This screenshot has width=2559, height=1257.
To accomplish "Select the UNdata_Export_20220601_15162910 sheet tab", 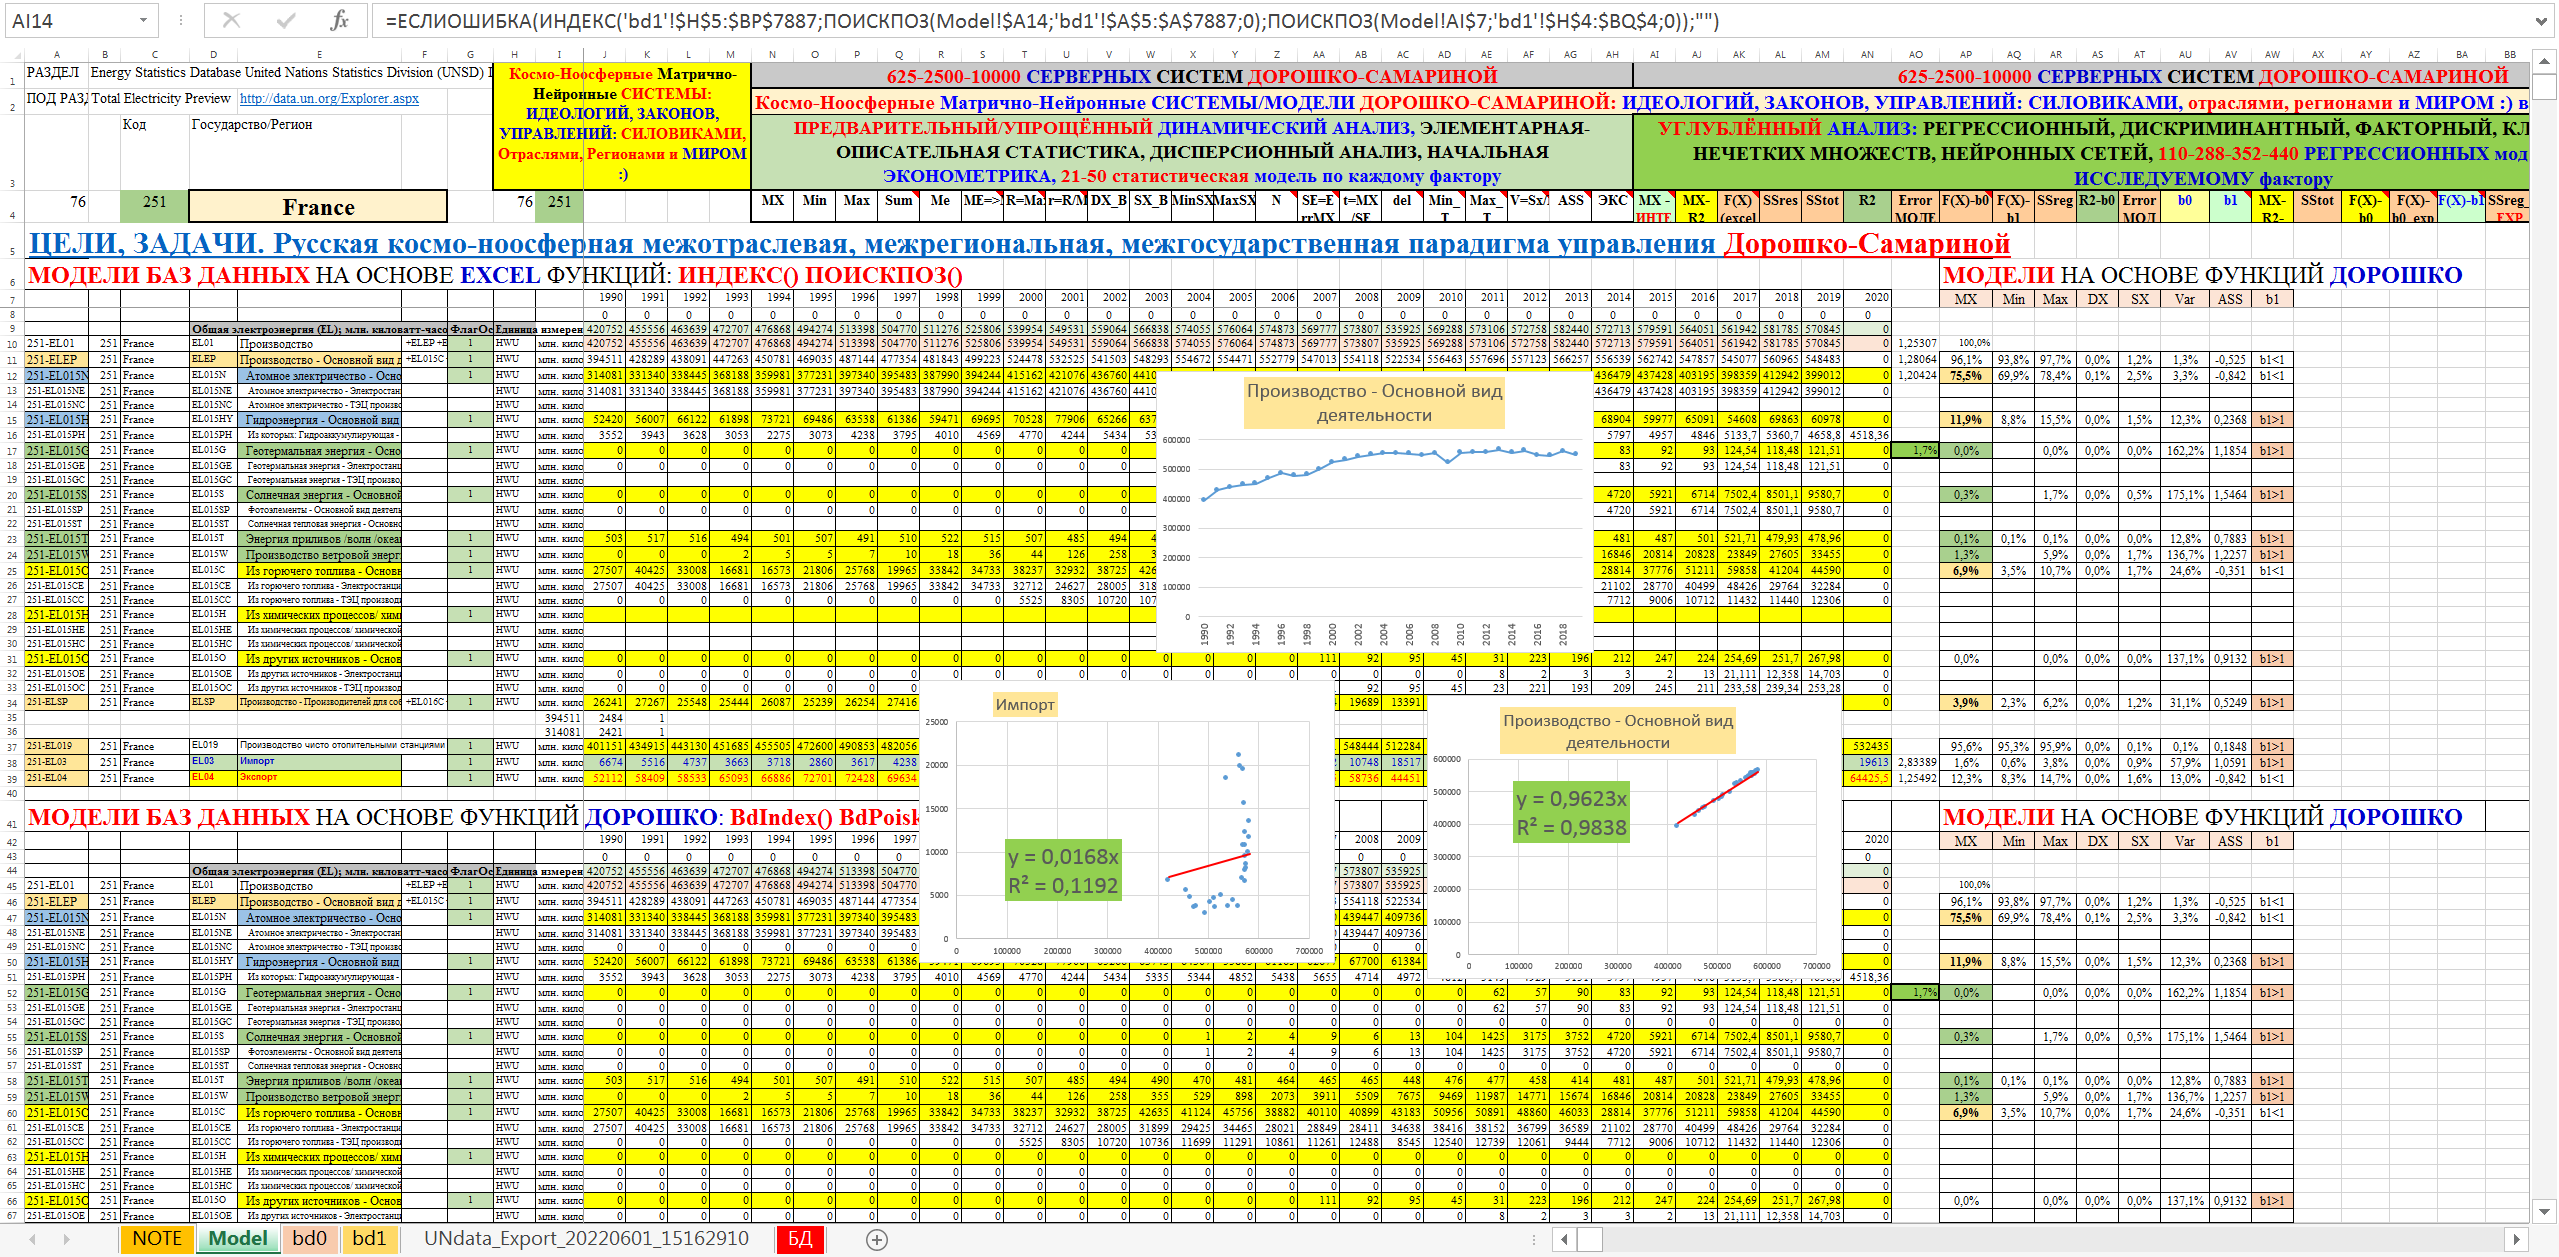I will [x=586, y=1239].
